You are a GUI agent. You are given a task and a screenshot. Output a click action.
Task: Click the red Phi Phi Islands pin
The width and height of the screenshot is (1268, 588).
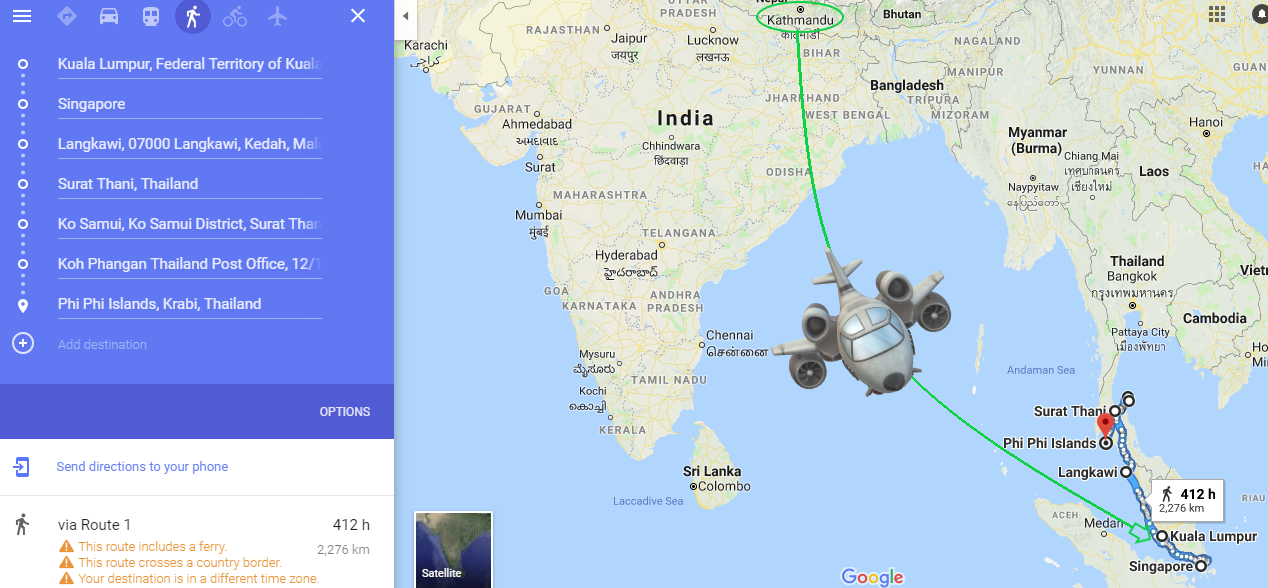pyautogui.click(x=1105, y=425)
